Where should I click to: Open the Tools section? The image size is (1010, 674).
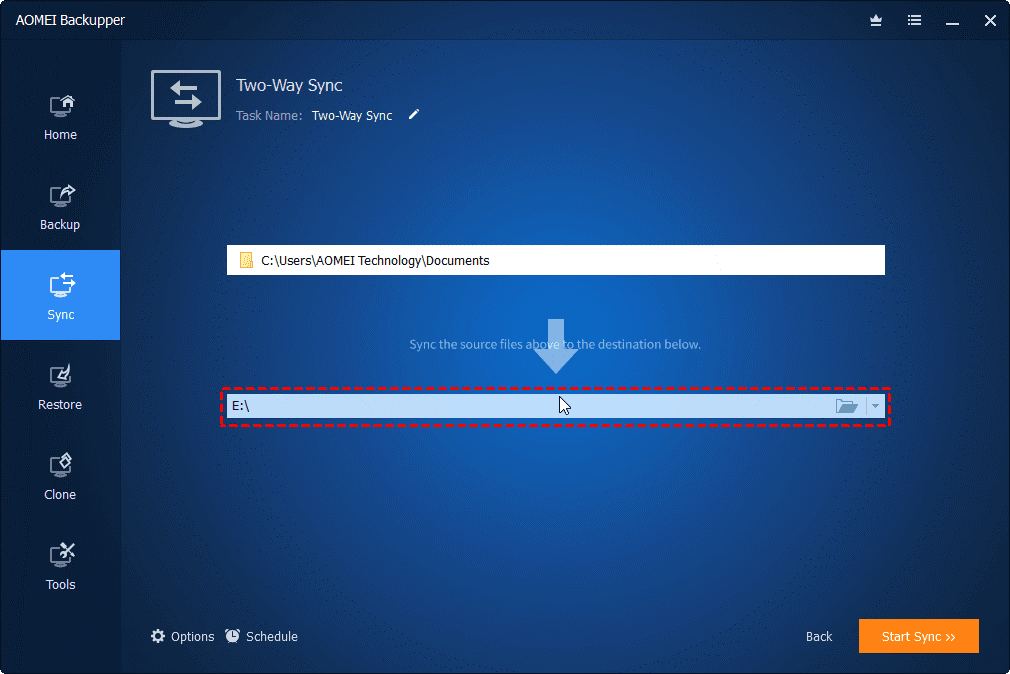tap(60, 564)
